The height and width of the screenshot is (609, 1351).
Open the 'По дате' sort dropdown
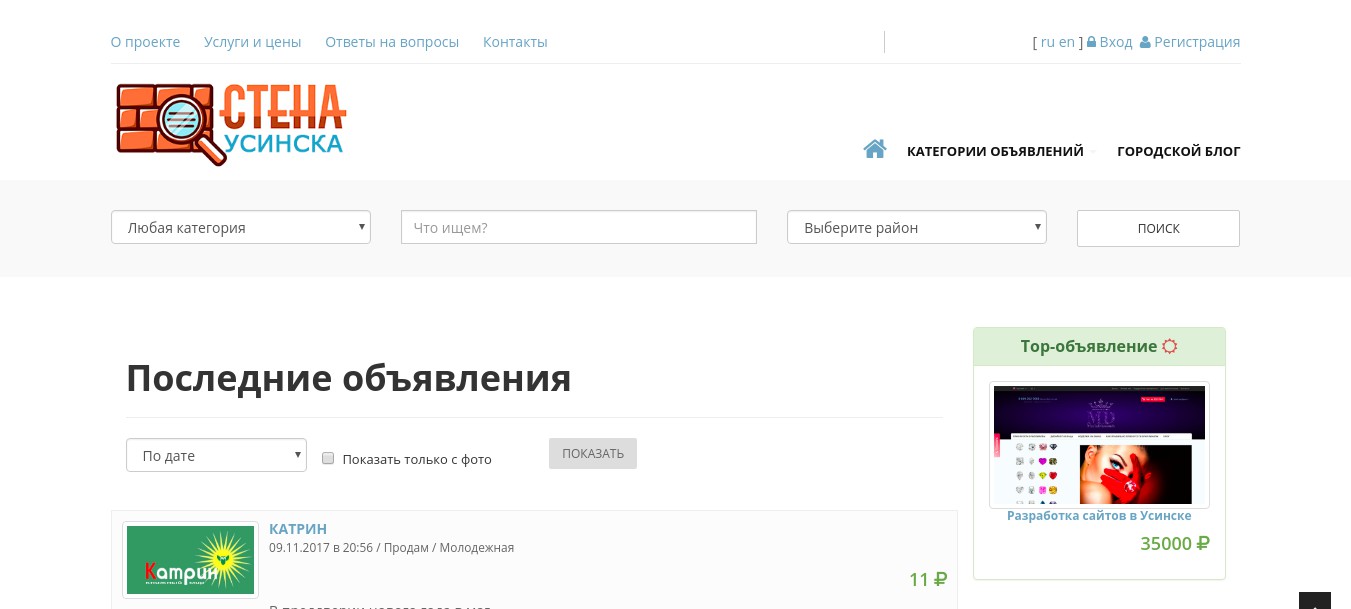[x=216, y=455]
